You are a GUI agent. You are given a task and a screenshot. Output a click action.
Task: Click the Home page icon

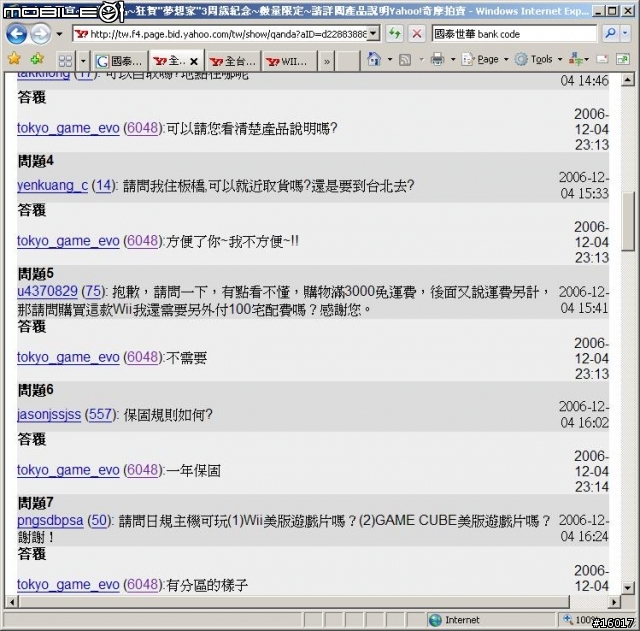pos(373,60)
